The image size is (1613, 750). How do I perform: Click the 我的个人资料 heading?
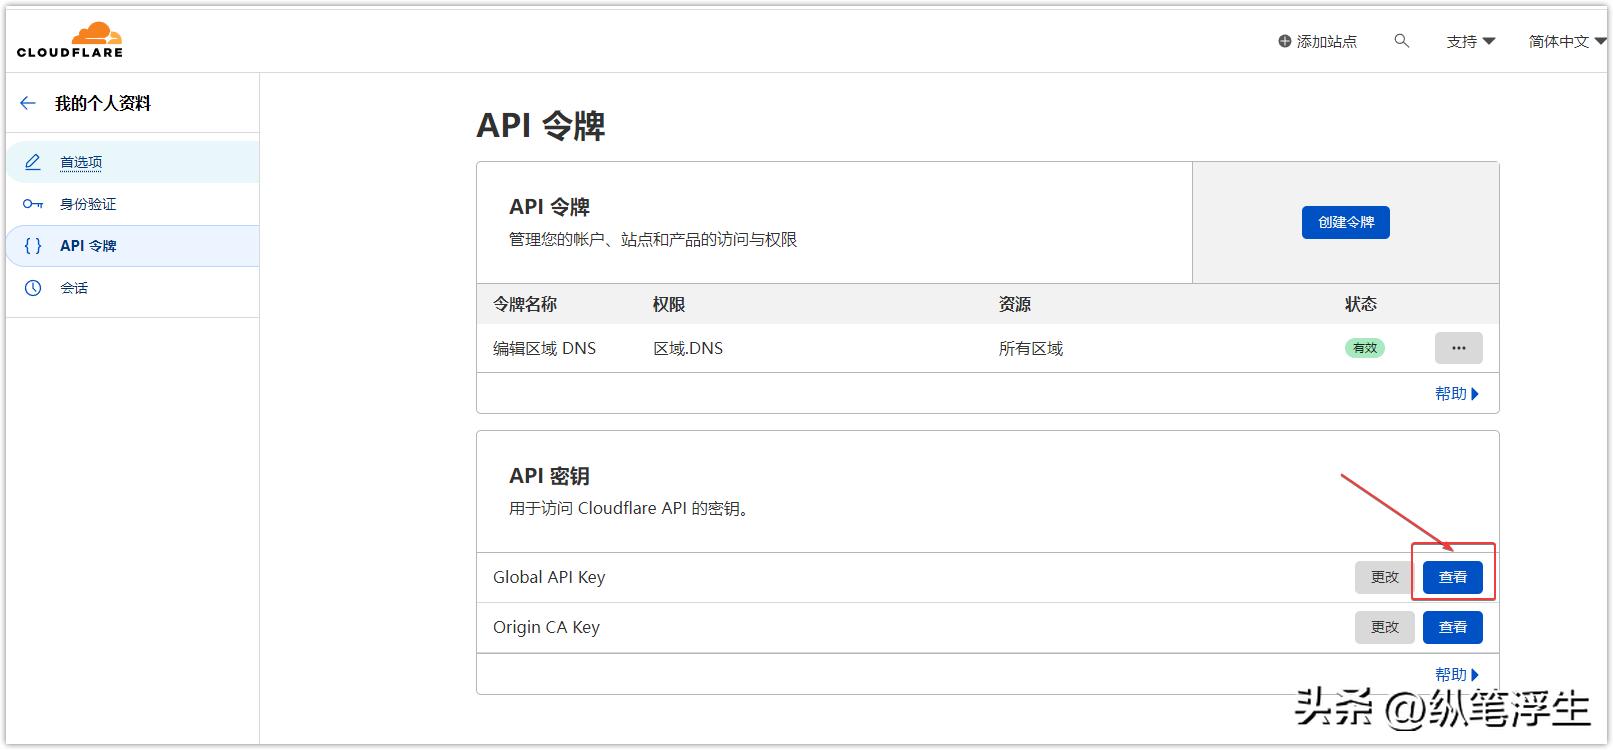click(103, 103)
